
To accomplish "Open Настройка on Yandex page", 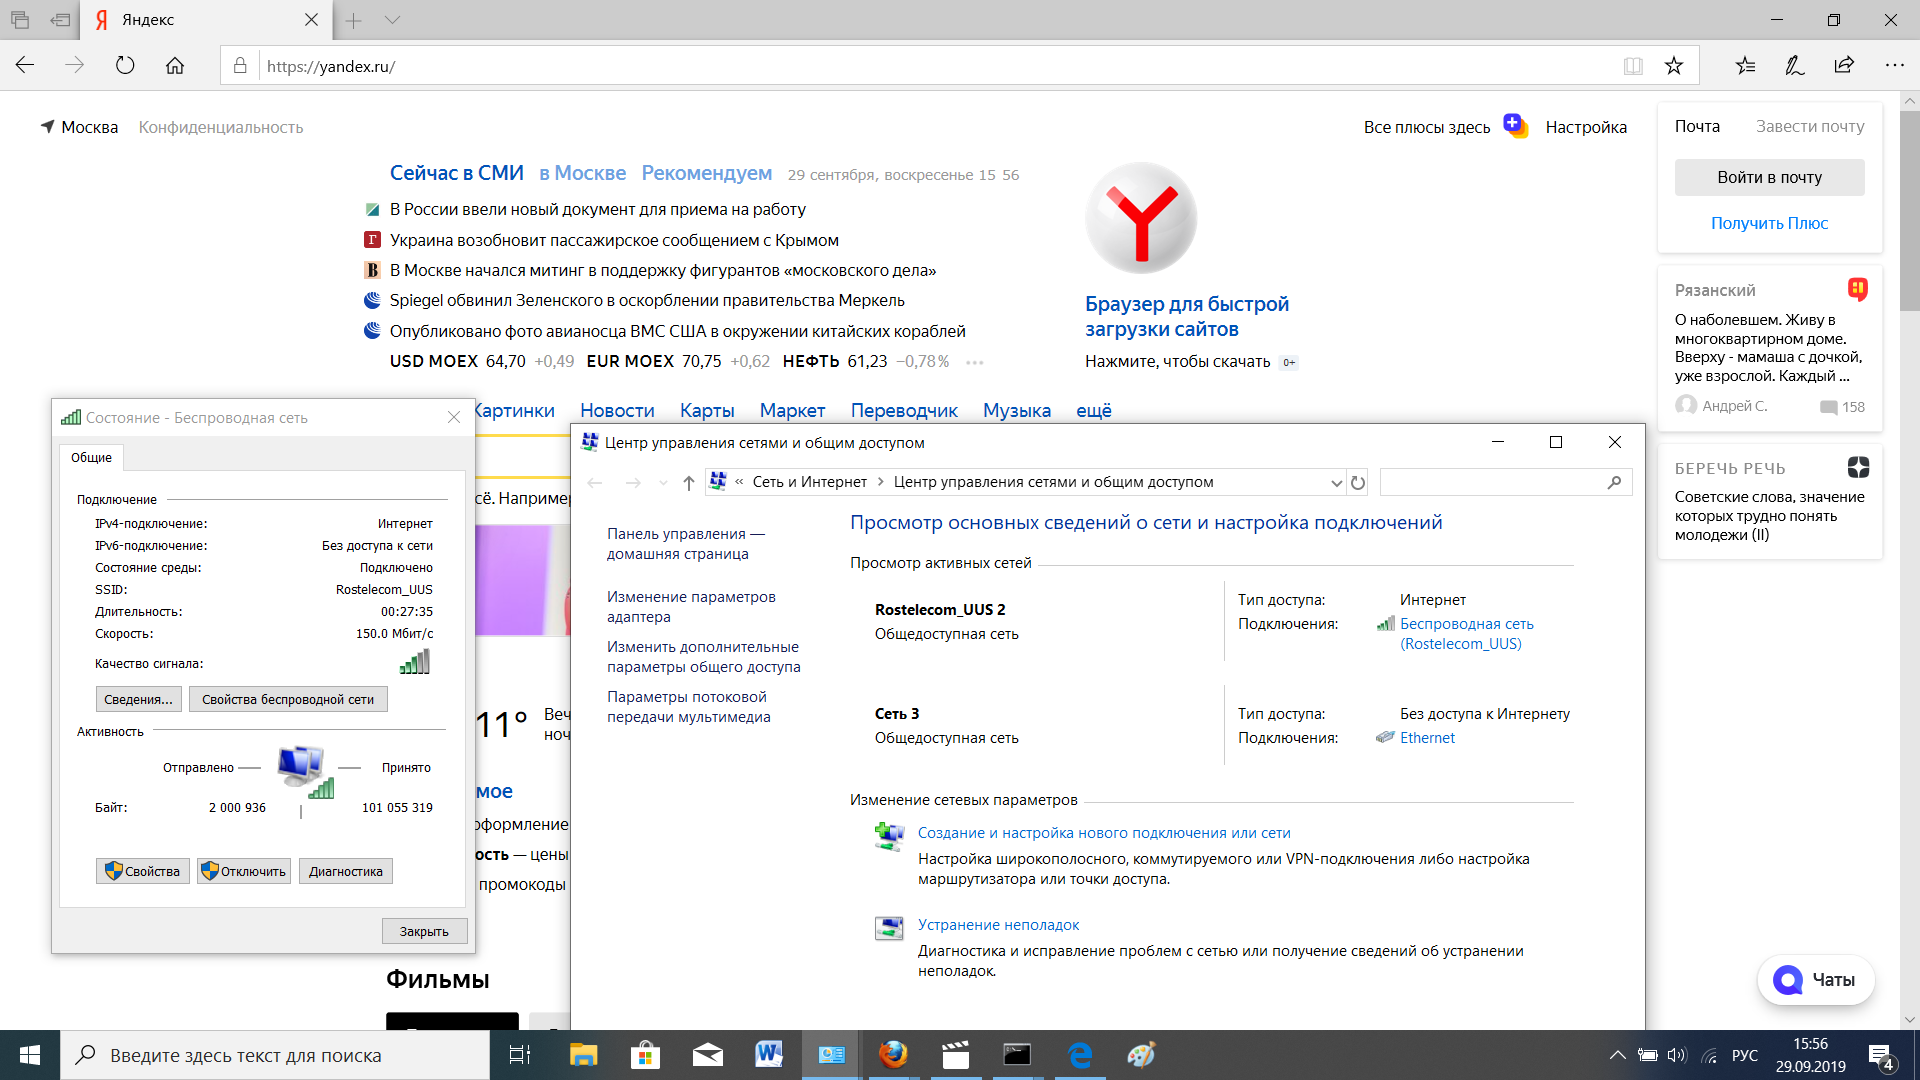I will (x=1586, y=127).
